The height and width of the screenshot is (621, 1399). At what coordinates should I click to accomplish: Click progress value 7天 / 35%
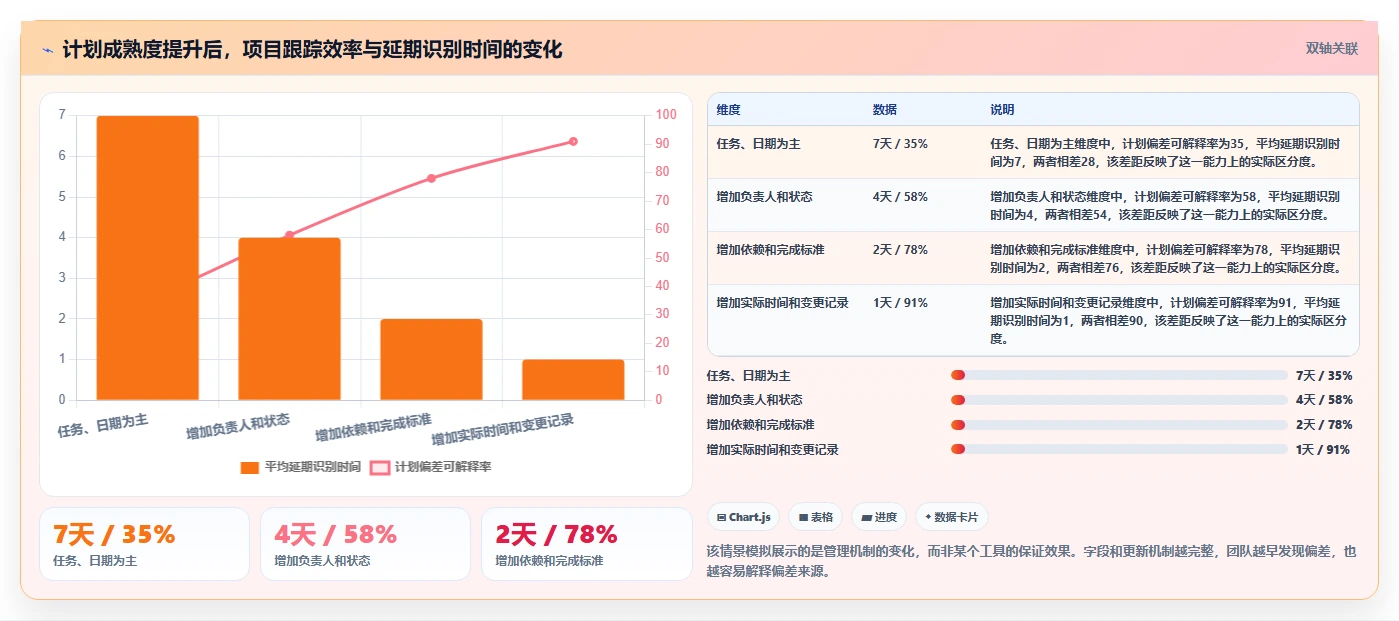pos(1323,376)
